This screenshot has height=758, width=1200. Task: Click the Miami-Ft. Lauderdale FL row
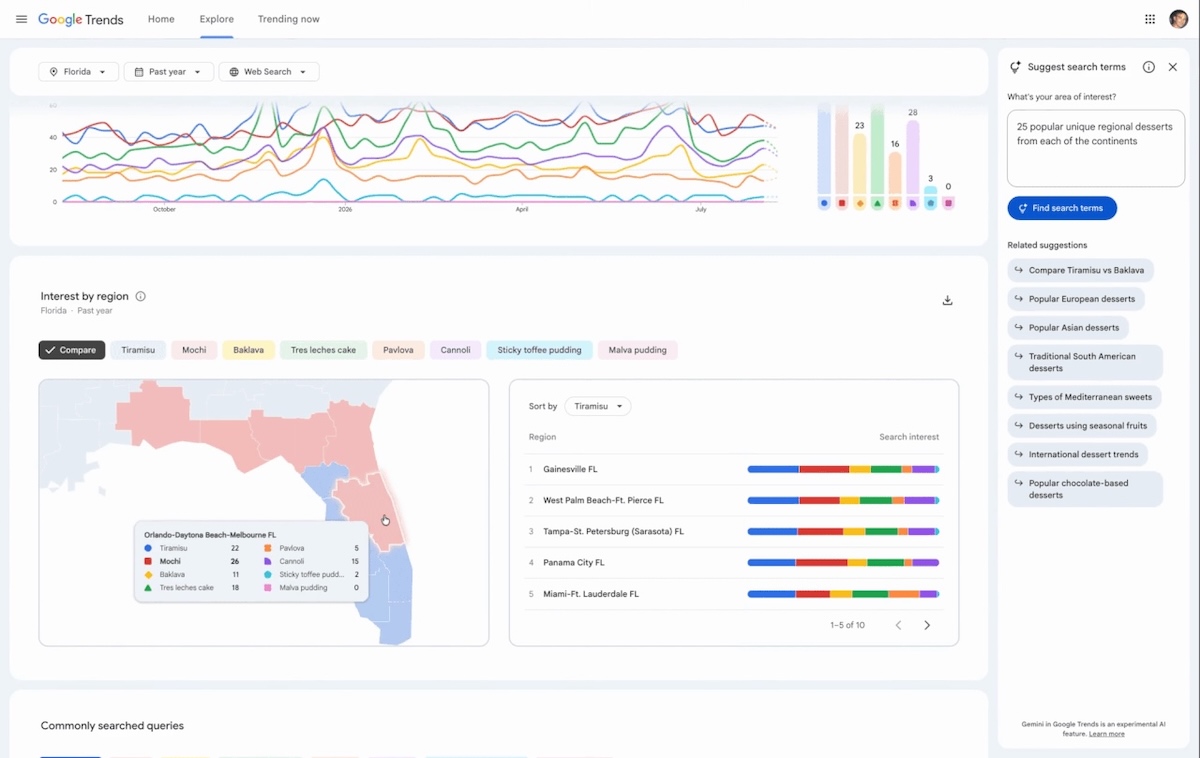pyautogui.click(x=734, y=594)
